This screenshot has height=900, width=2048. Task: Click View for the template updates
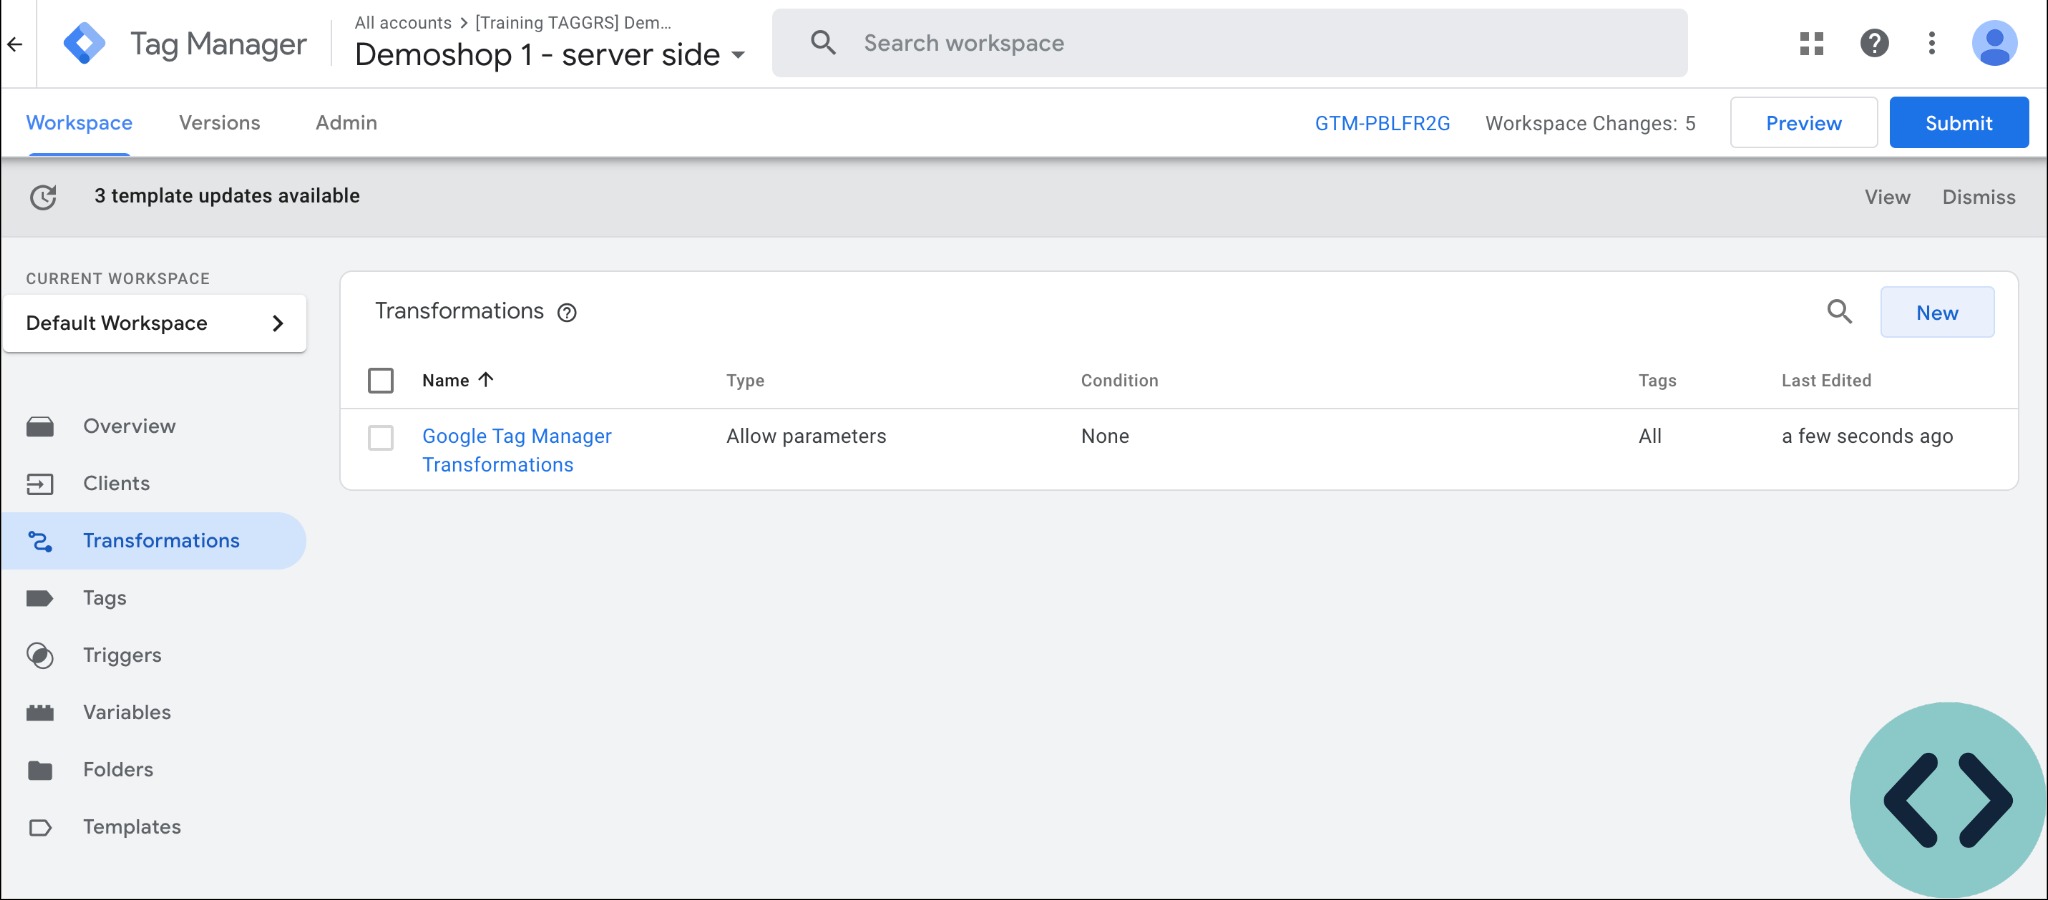pyautogui.click(x=1887, y=197)
